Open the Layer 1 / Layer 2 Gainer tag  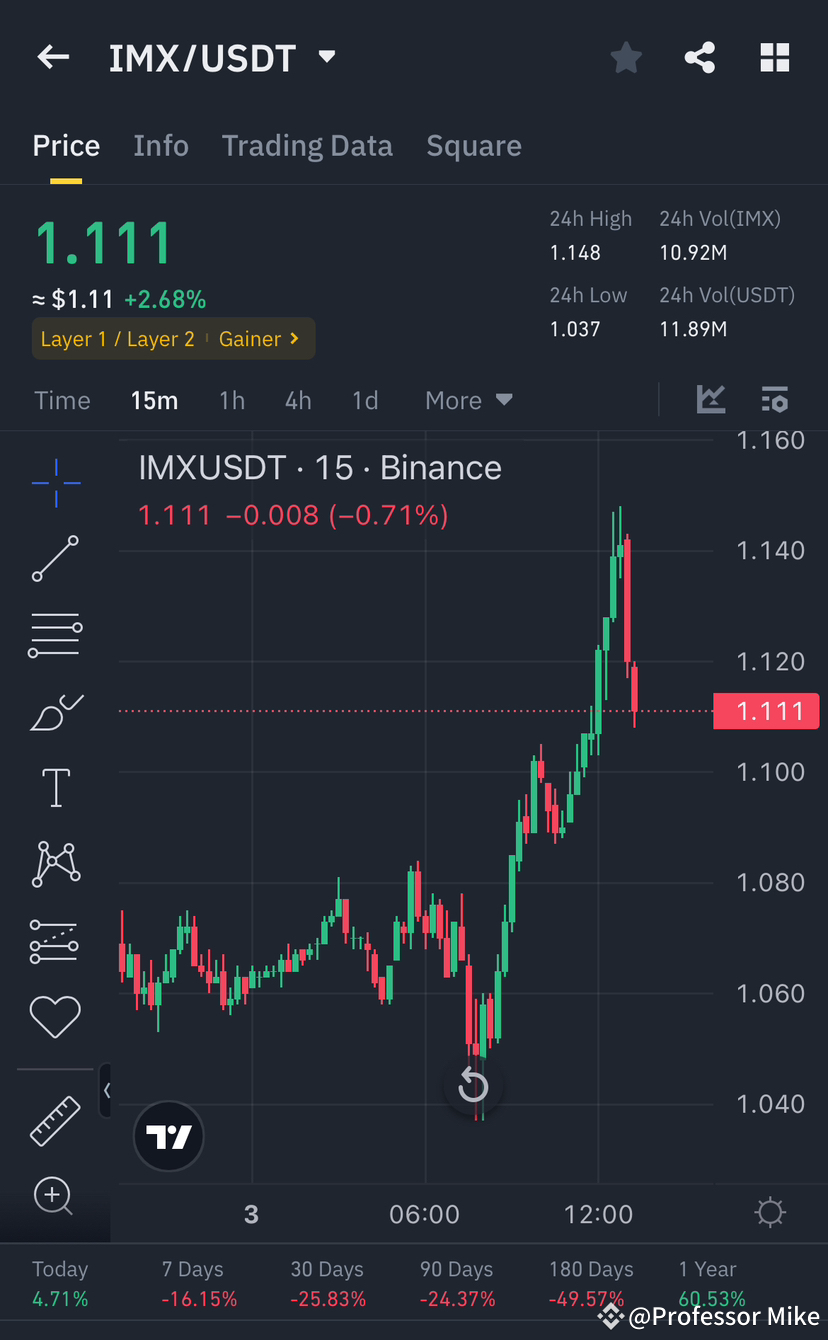[173, 338]
